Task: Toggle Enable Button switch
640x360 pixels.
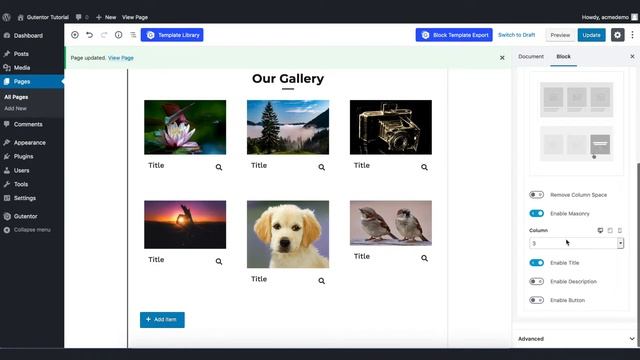Action: 536,300
